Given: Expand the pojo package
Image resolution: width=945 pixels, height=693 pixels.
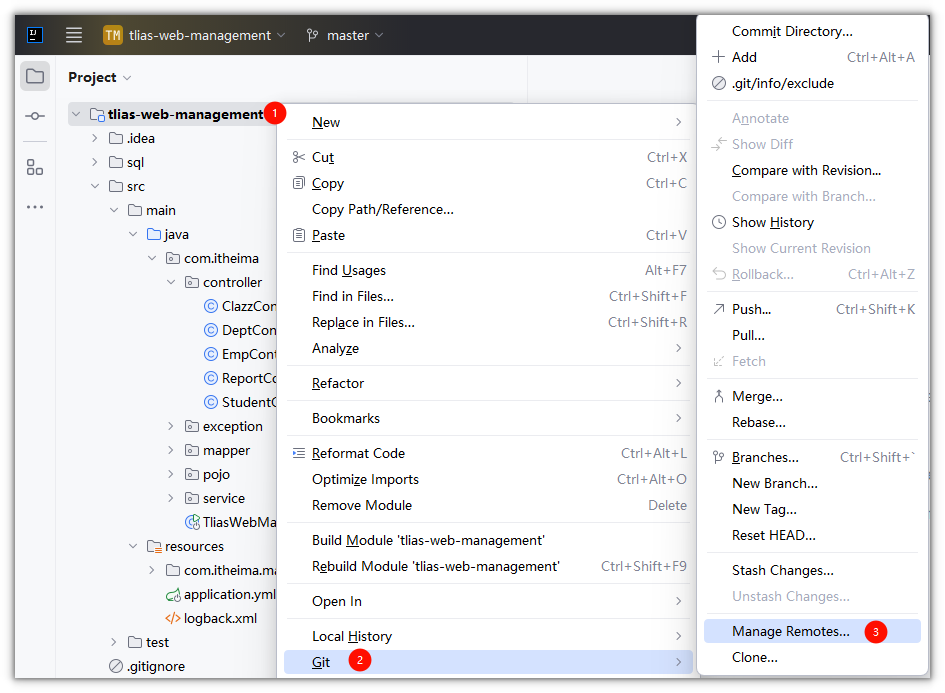Looking at the screenshot, I should [171, 474].
